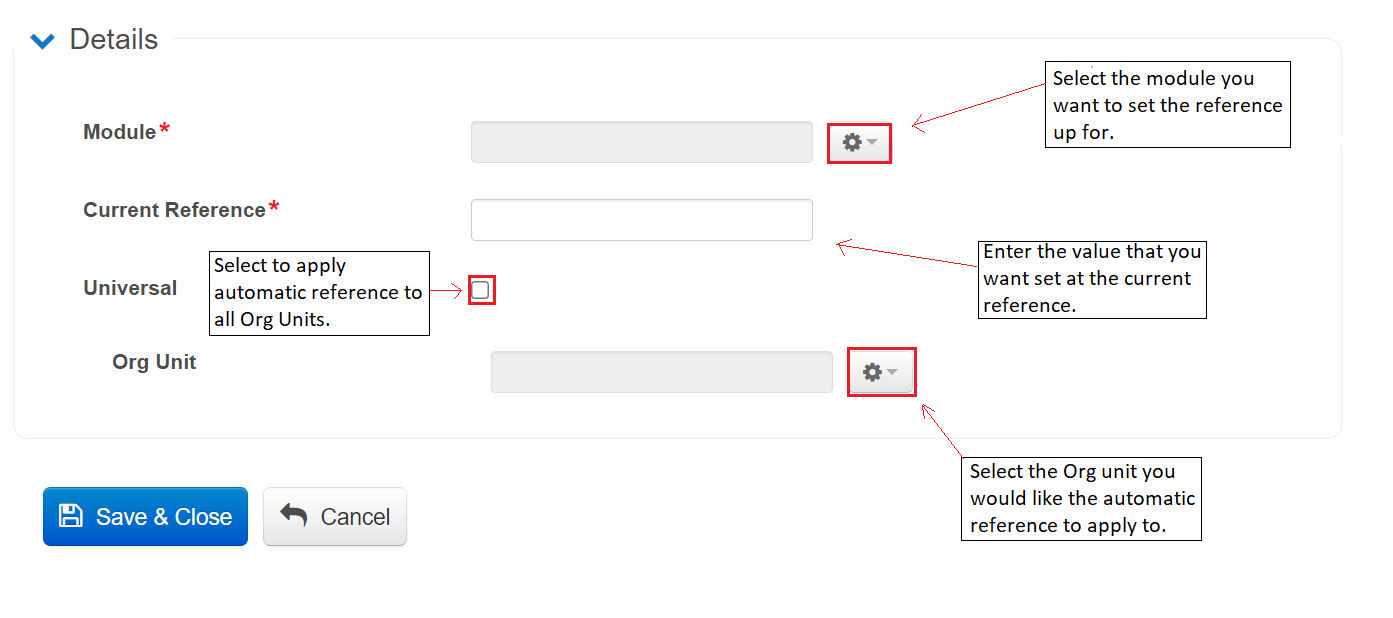1393x618 pixels.
Task: Click the Universal label text
Action: pyautogui.click(x=130, y=288)
